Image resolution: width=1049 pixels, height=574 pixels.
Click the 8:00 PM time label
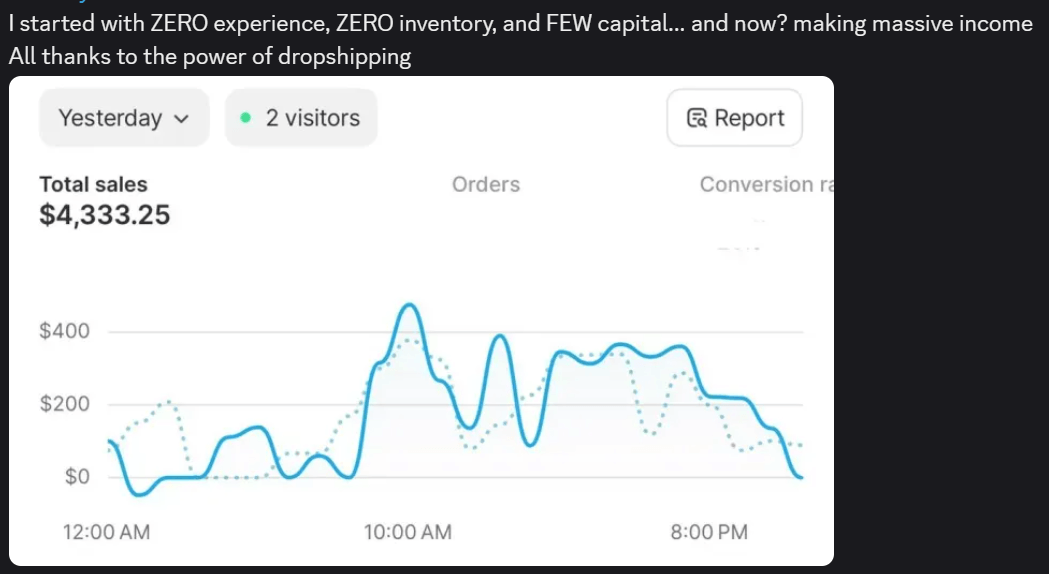[709, 532]
